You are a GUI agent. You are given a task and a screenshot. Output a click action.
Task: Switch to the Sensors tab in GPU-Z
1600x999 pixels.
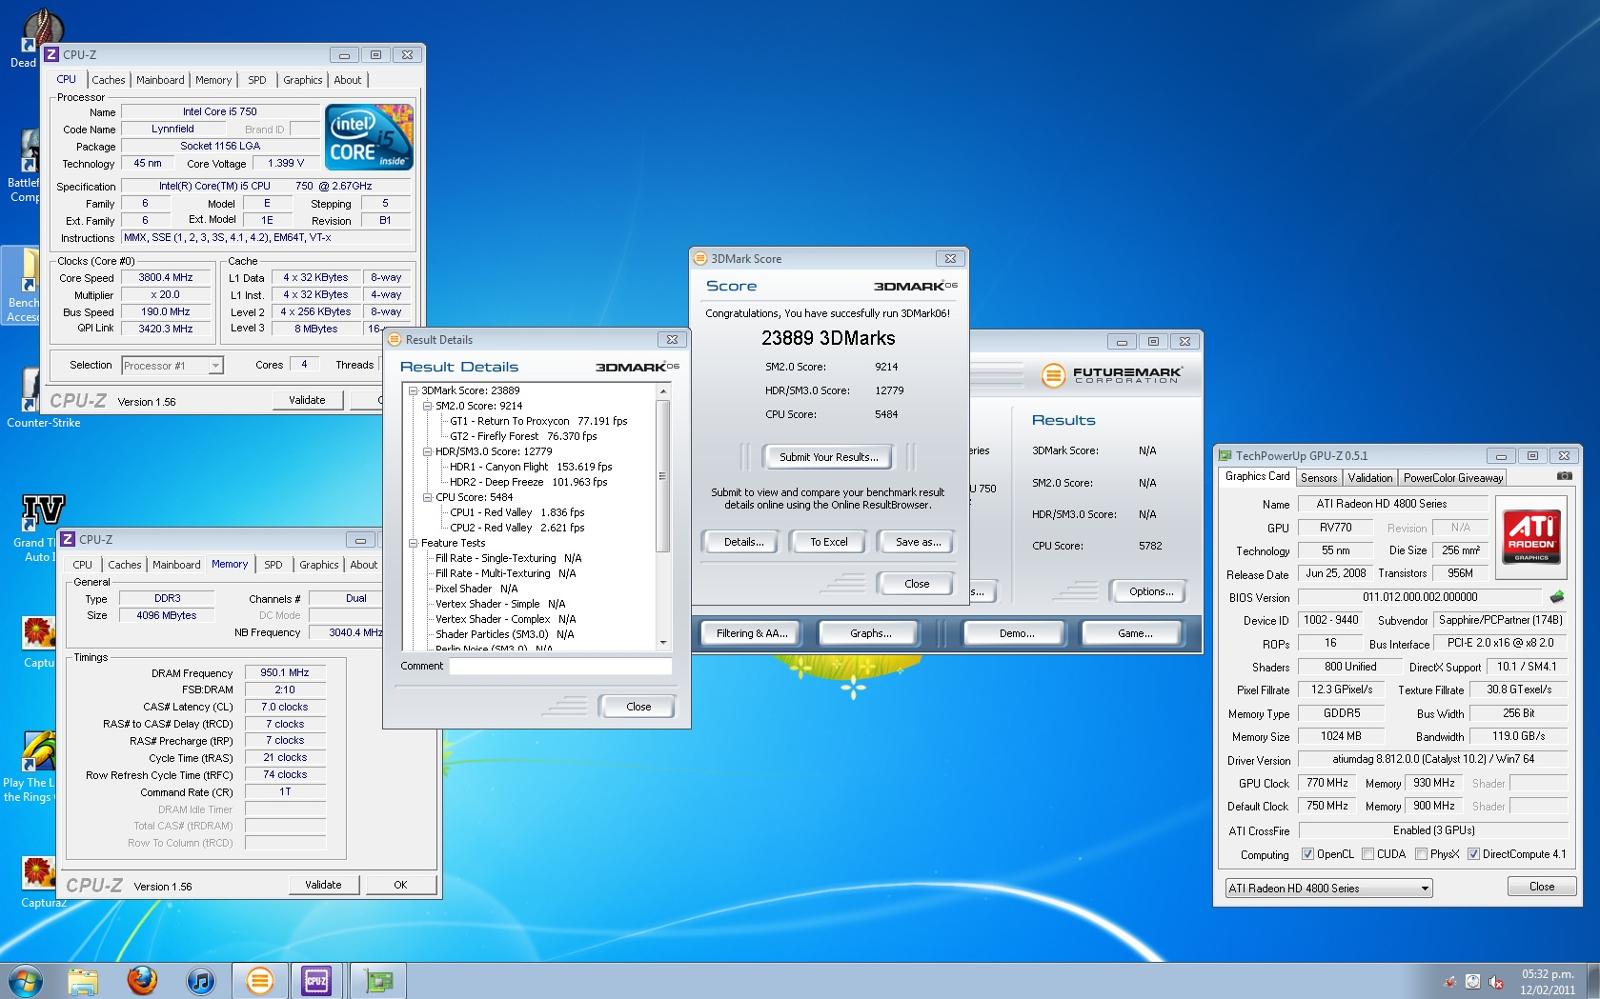[1319, 478]
